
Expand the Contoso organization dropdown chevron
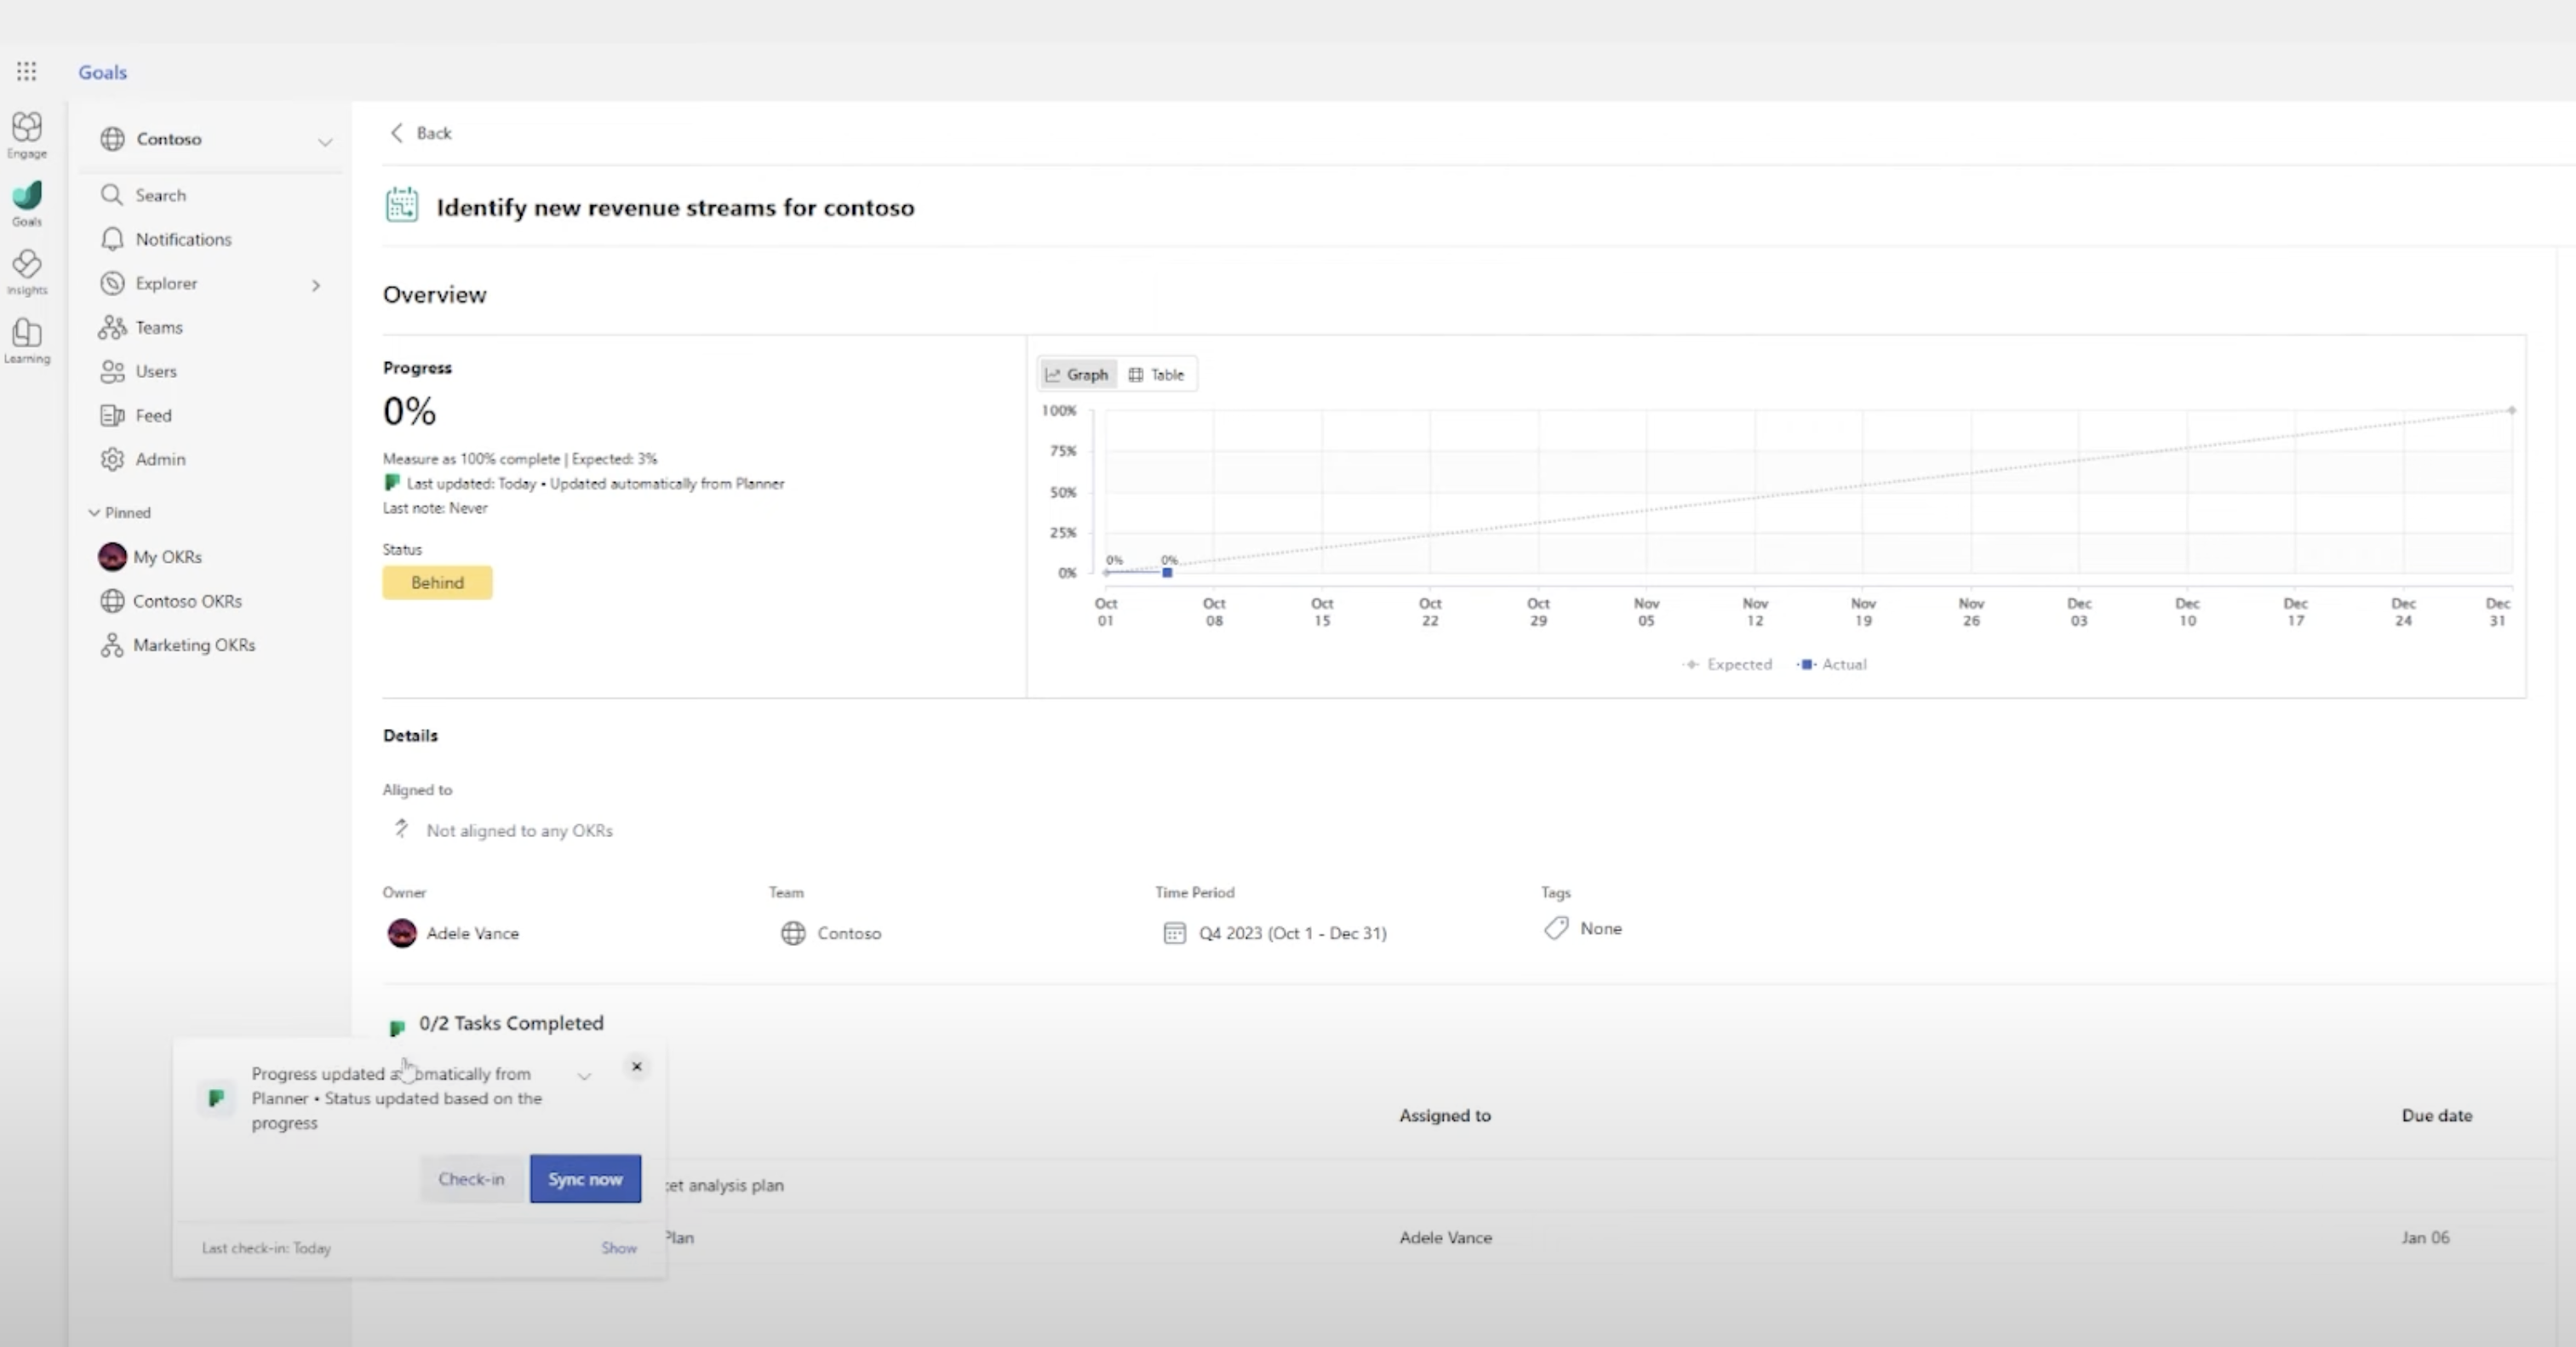(325, 142)
